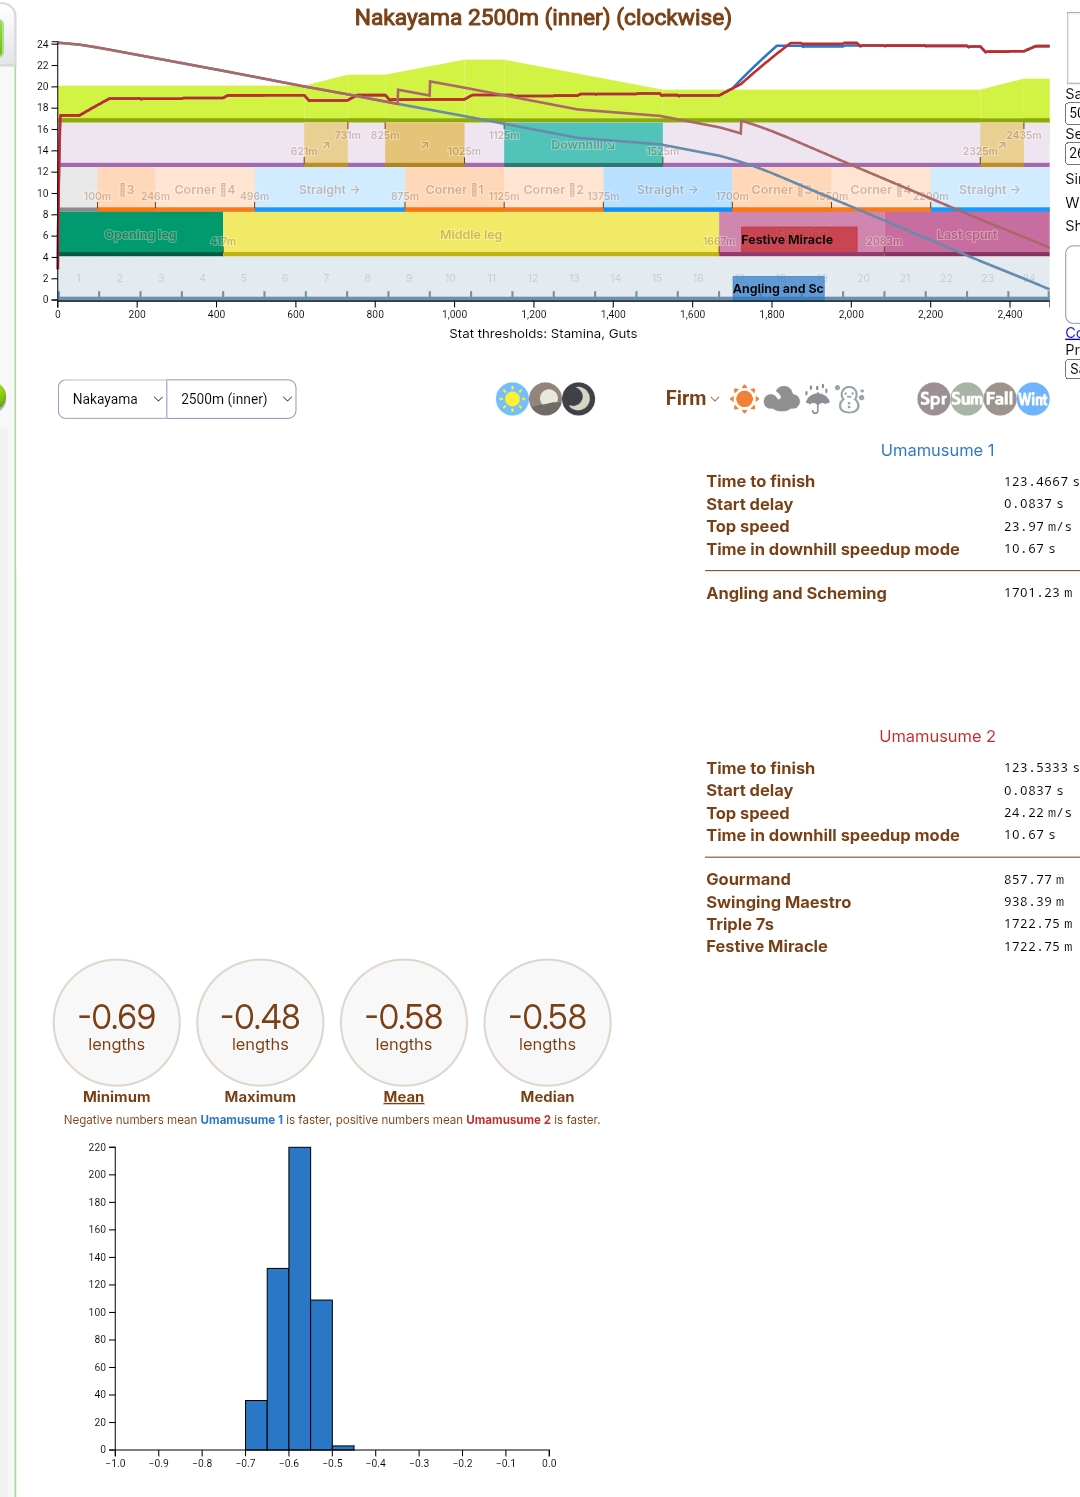1080x1497 pixels.
Task: Click the Last spurt phase region
Action: (967, 234)
